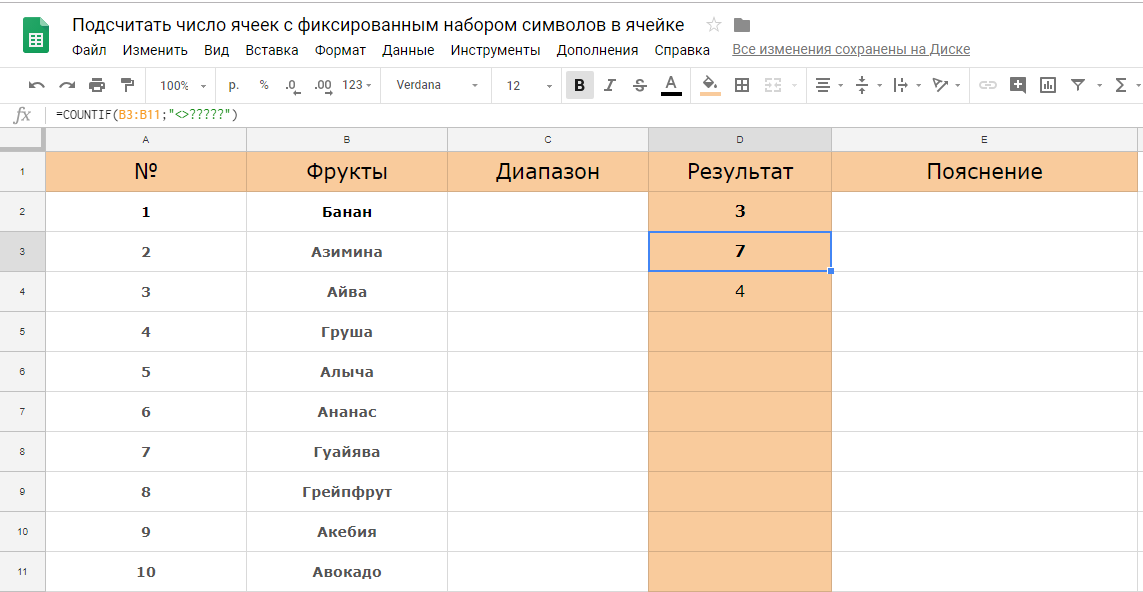
Task: Open horizontal align dropdown
Action: (828, 85)
